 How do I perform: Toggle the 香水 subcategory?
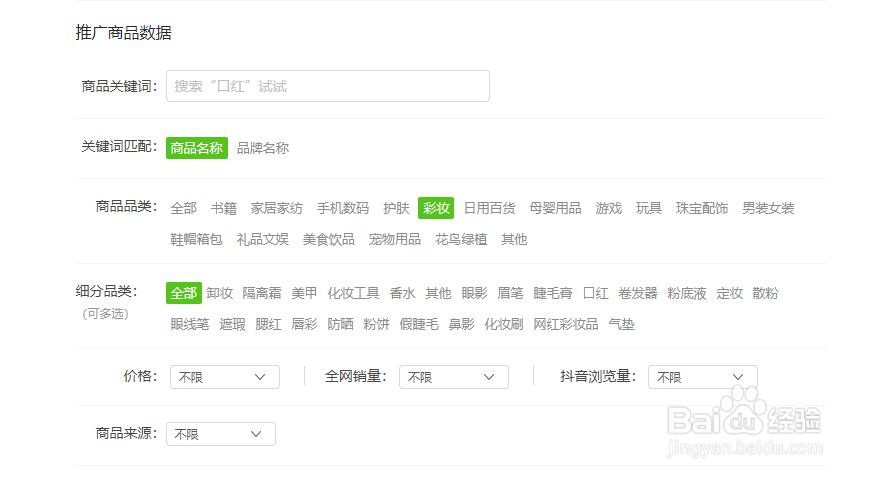[402, 293]
